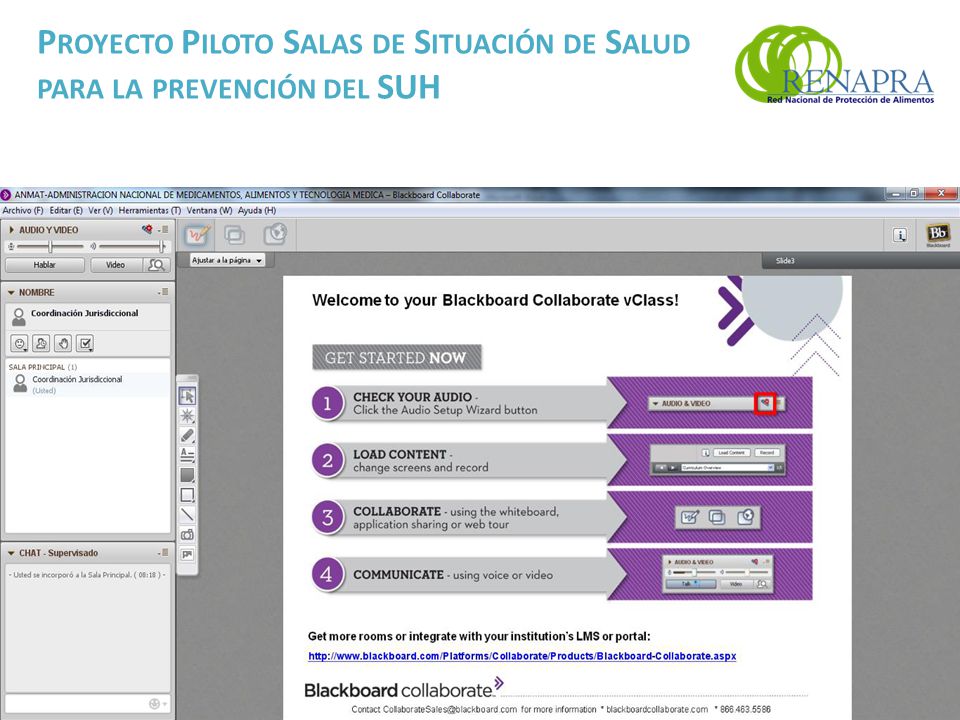The image size is (960, 720).
Task: Choose the whiteboard Selector arrow tool
Action: (187, 396)
